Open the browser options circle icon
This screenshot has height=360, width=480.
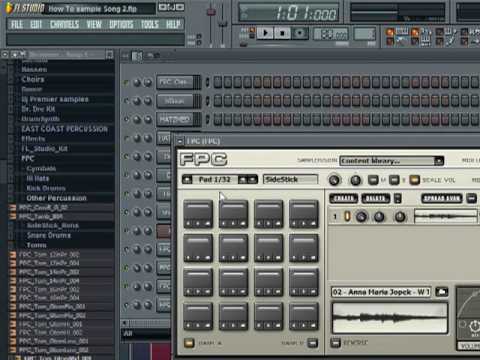tap(5, 54)
